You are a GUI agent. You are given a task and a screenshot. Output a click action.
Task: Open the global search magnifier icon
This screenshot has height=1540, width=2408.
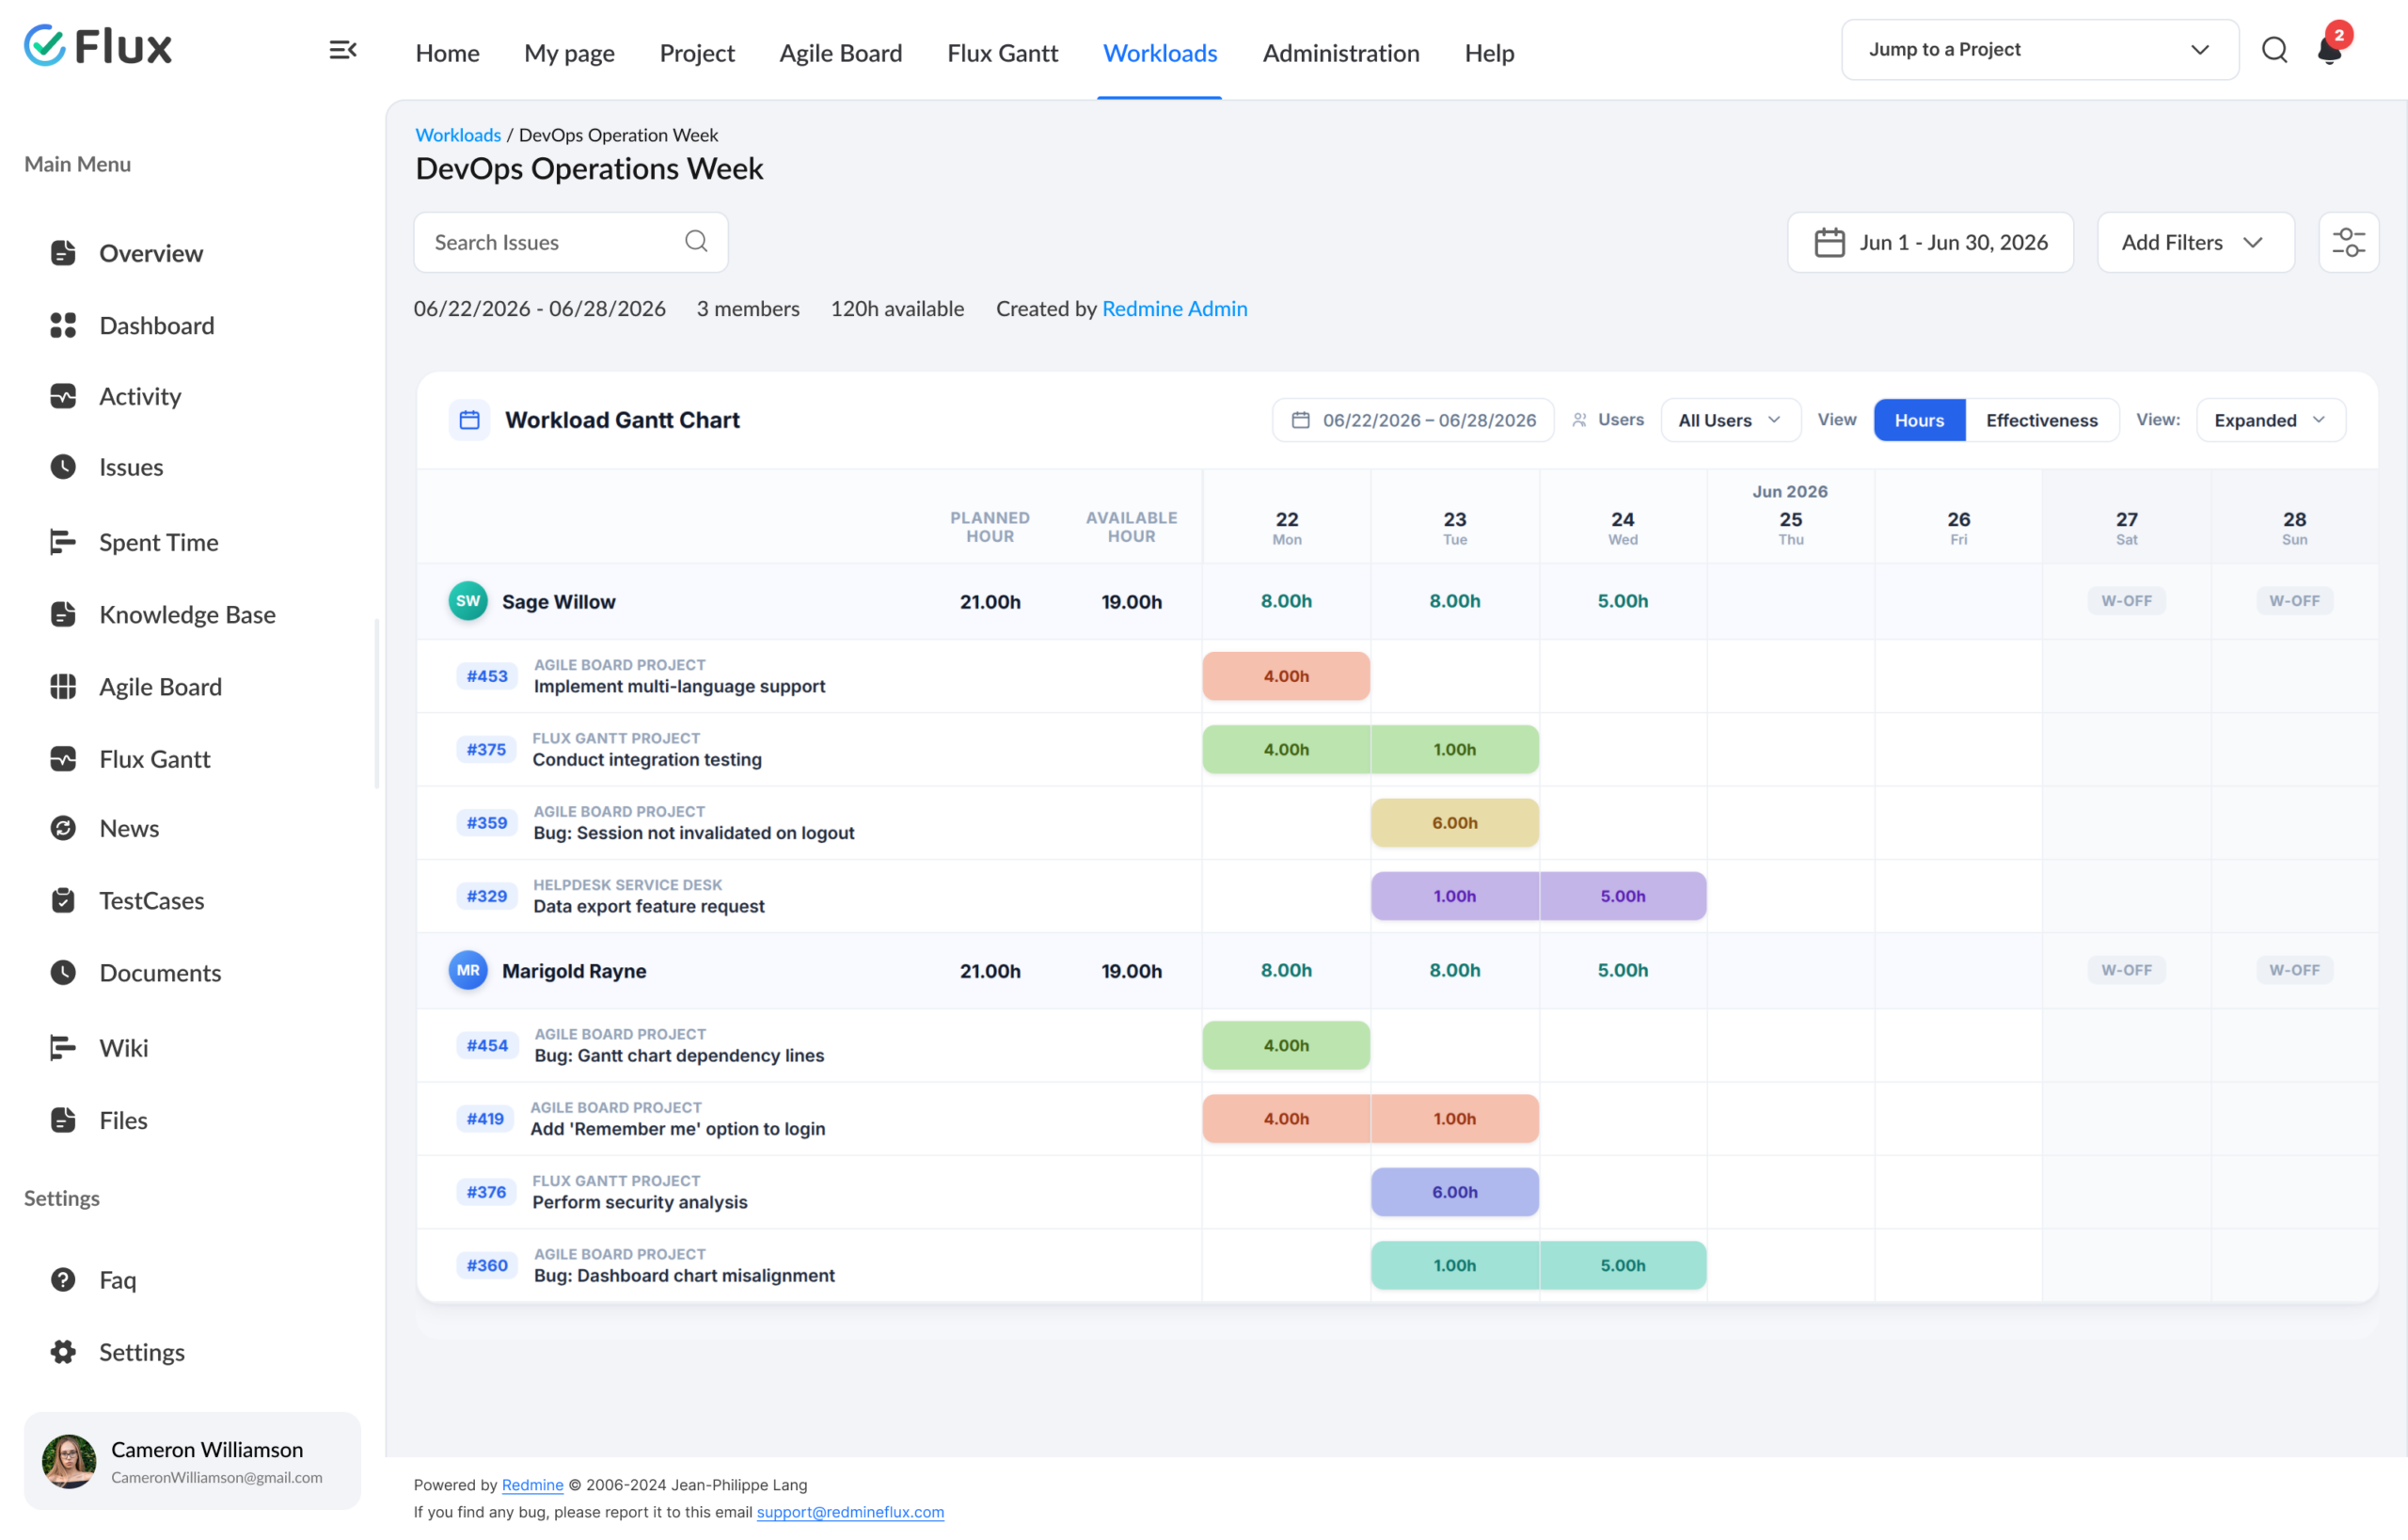pos(2274,50)
